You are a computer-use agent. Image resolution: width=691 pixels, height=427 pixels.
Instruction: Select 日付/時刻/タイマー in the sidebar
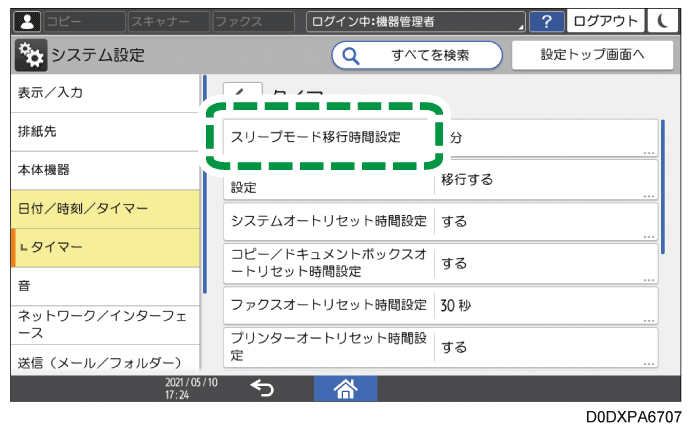tap(105, 209)
